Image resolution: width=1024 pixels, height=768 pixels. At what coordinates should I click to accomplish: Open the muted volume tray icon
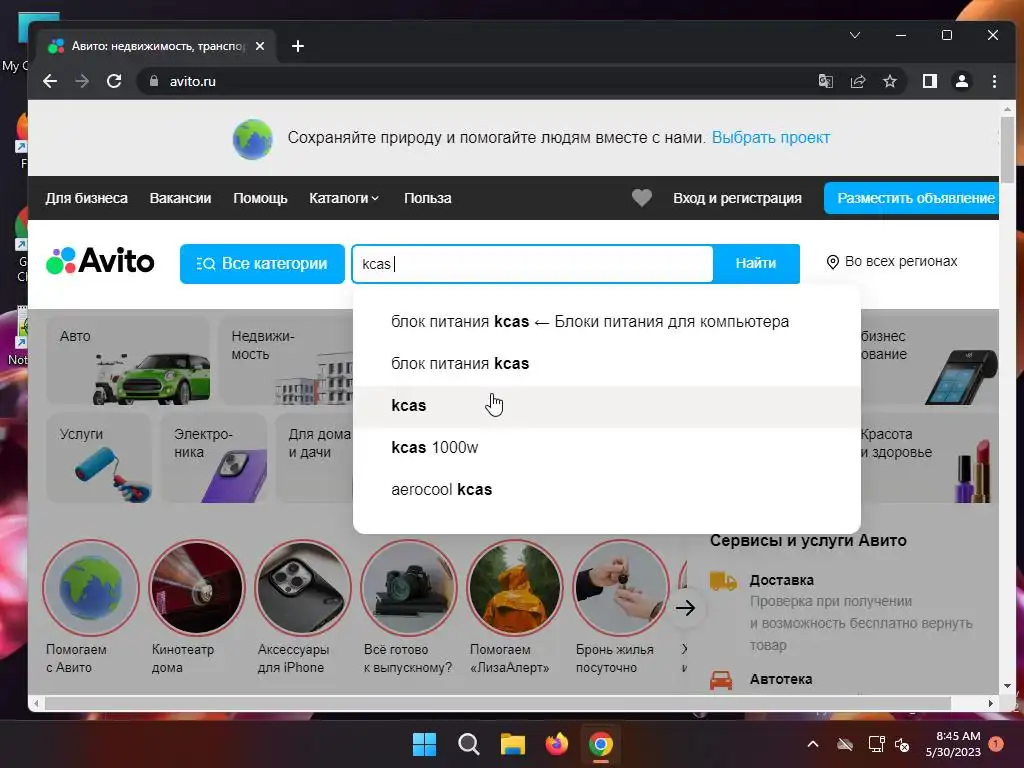903,744
